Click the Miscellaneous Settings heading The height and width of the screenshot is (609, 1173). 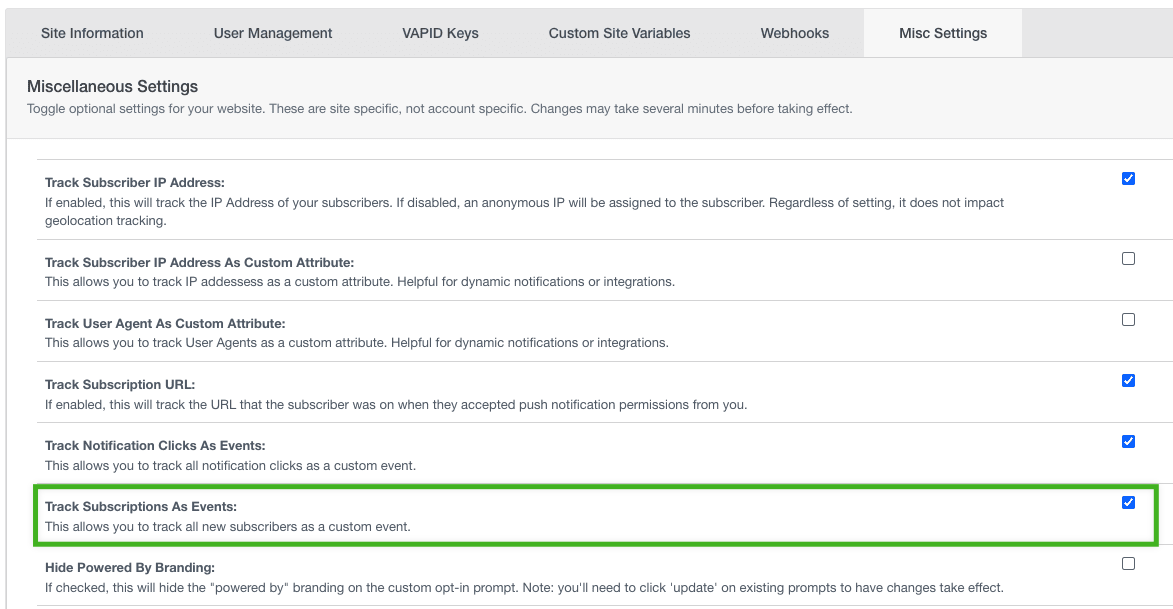point(112,87)
